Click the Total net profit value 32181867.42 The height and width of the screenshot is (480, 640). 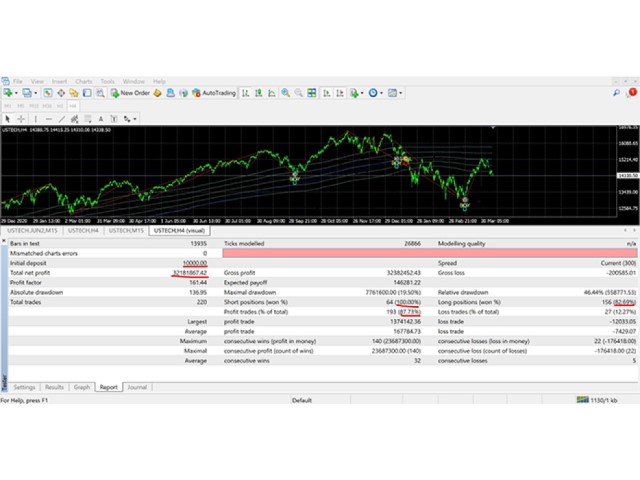[x=190, y=273]
